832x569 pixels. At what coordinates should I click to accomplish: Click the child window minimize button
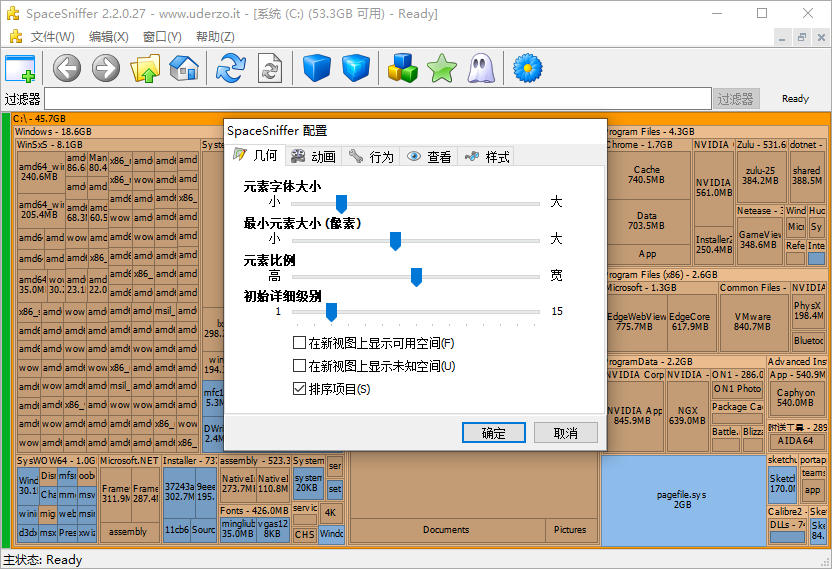pos(782,37)
